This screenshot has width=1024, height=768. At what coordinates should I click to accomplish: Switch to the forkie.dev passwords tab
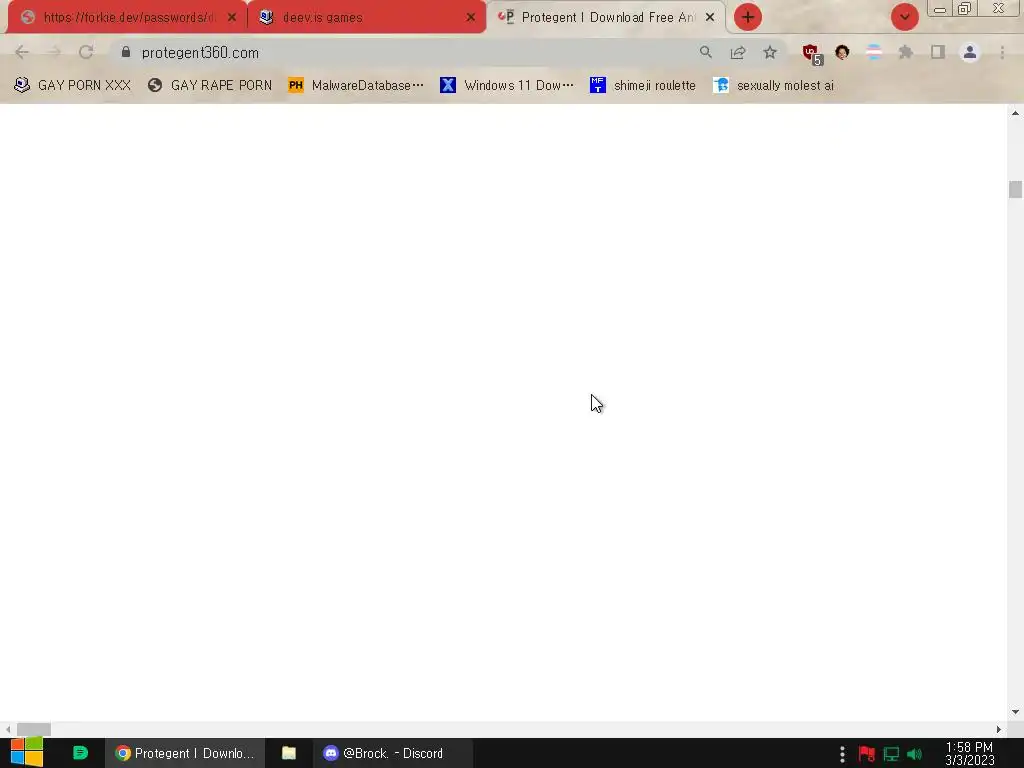tap(127, 17)
